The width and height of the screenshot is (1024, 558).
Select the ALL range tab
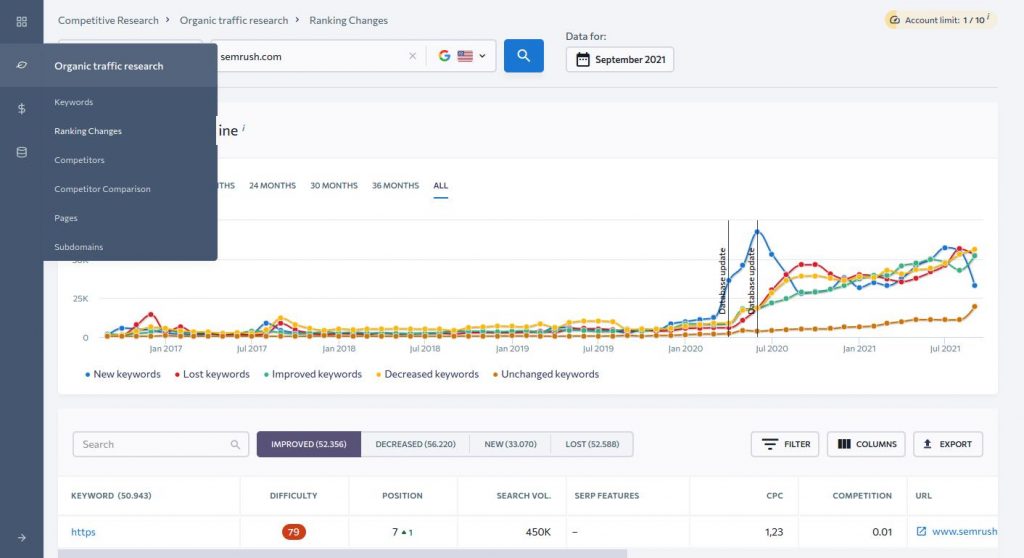pyautogui.click(x=441, y=186)
